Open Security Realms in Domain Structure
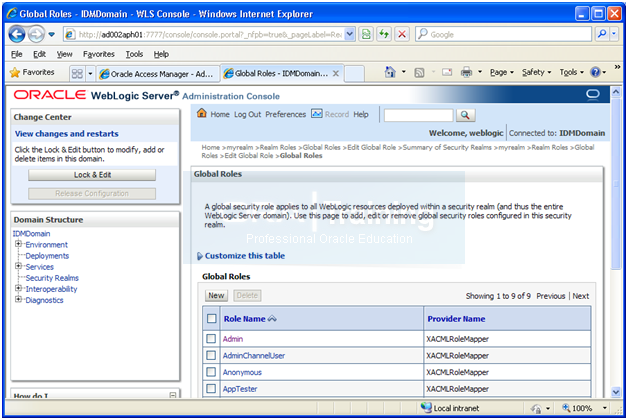628x420 pixels. pyautogui.click(x=52, y=278)
